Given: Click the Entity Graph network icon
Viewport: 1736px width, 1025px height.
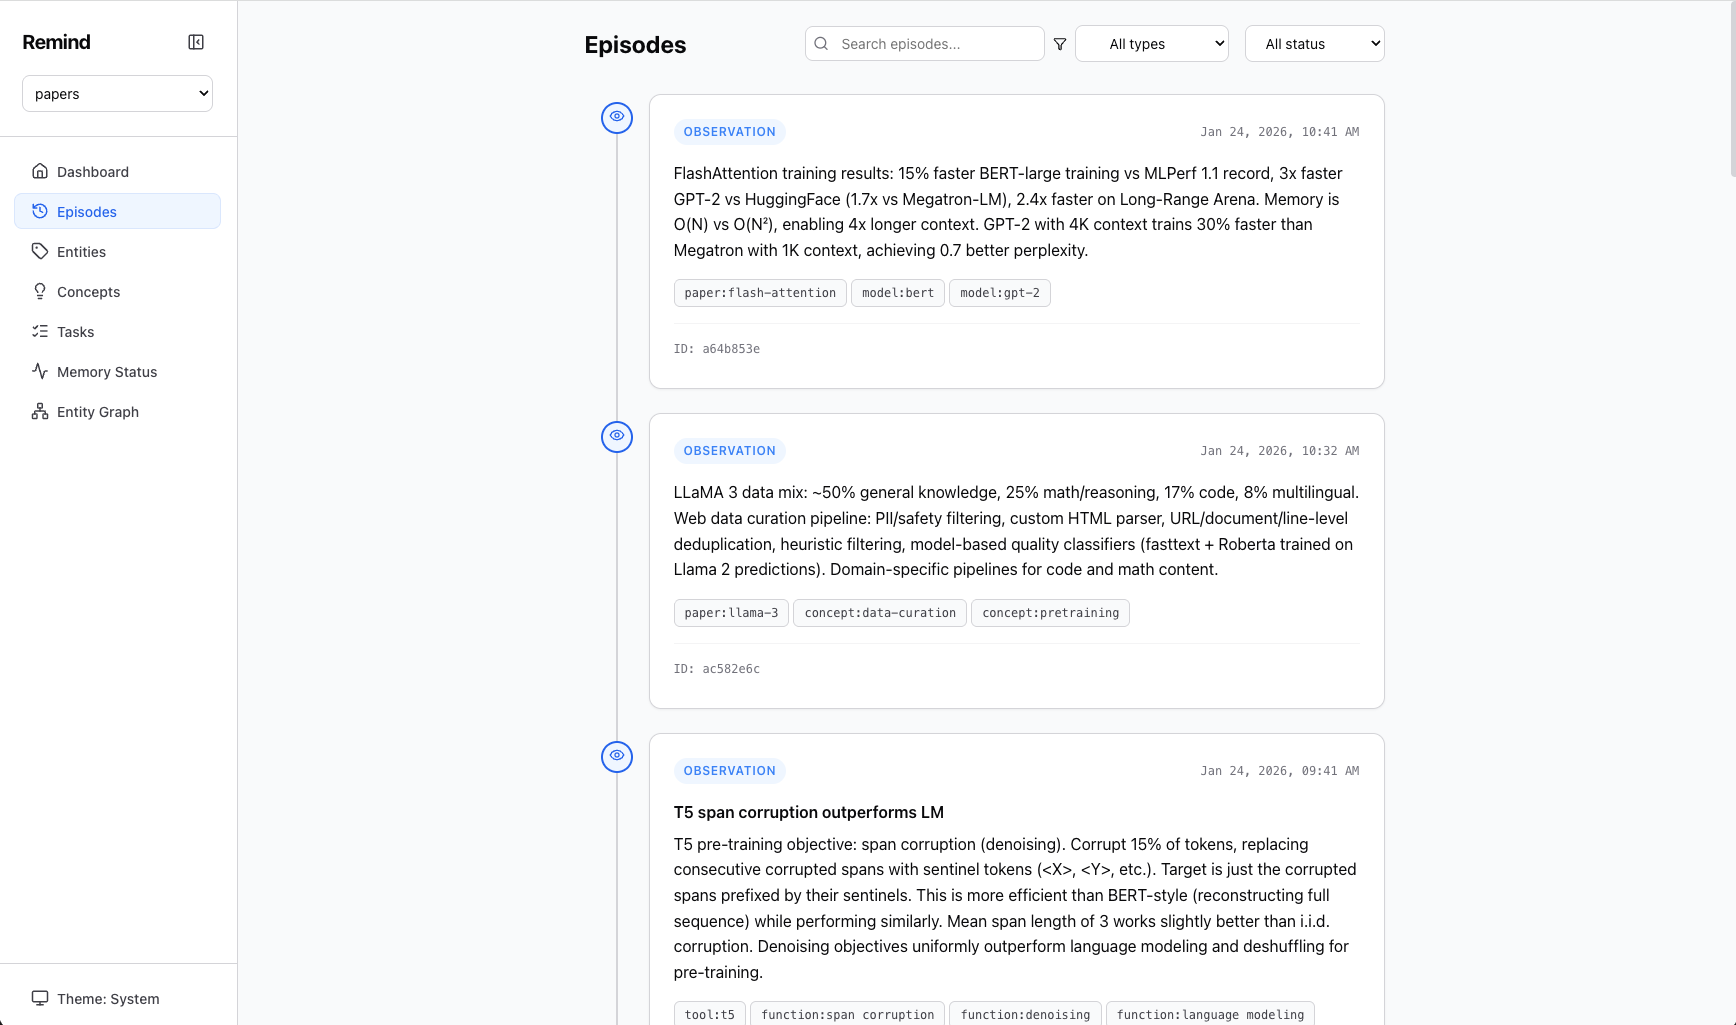Looking at the screenshot, I should (x=40, y=411).
